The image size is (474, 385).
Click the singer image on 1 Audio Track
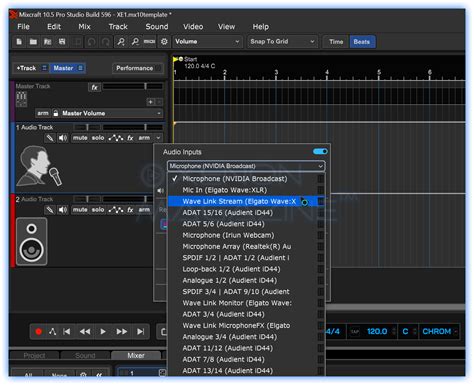39,166
